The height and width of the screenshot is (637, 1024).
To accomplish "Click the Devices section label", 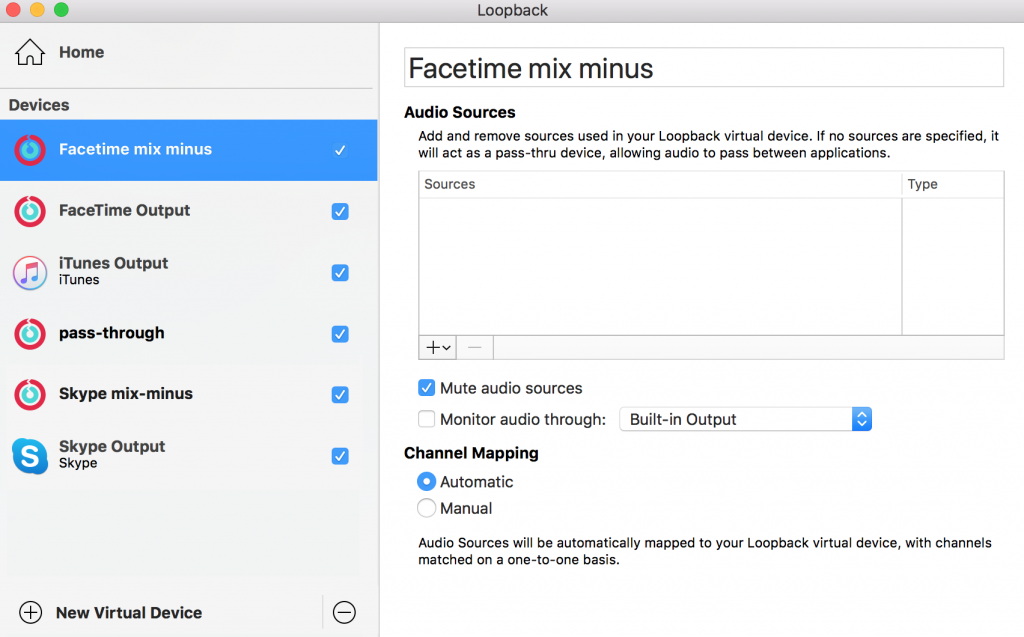I will pos(39,105).
